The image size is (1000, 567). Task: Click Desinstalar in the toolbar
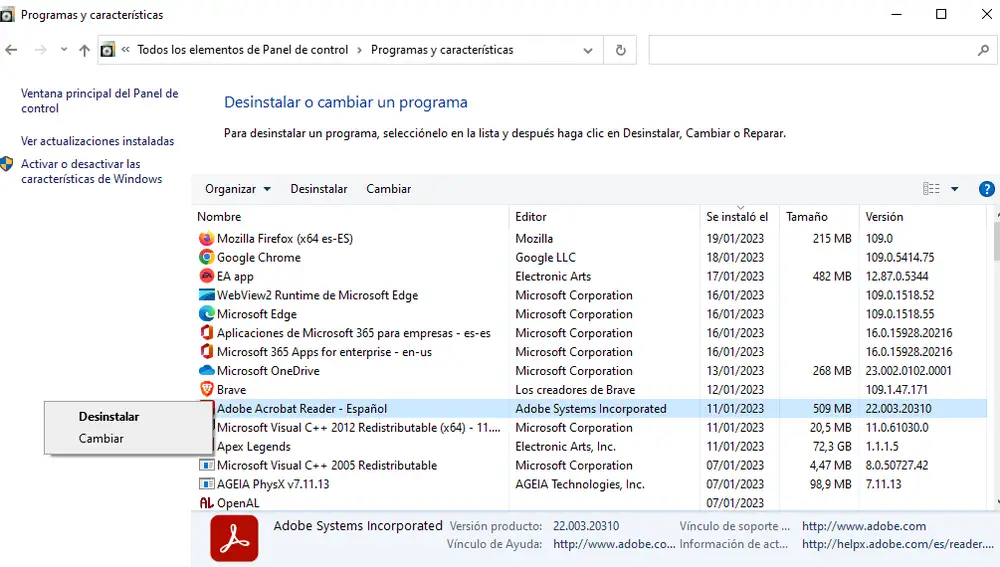tap(319, 189)
